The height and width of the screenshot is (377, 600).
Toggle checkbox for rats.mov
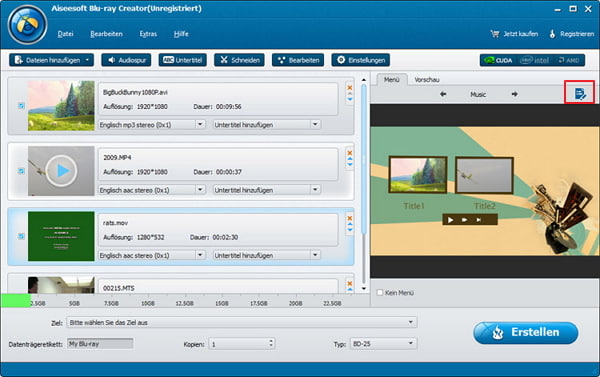pyautogui.click(x=21, y=236)
